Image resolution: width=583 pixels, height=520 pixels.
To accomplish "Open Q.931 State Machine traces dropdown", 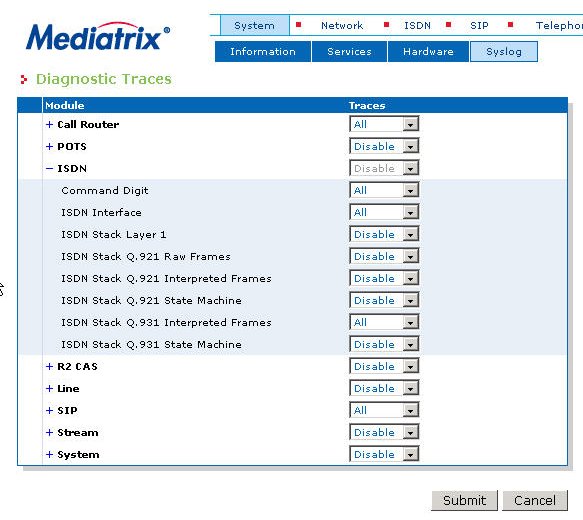I will pyautogui.click(x=384, y=344).
